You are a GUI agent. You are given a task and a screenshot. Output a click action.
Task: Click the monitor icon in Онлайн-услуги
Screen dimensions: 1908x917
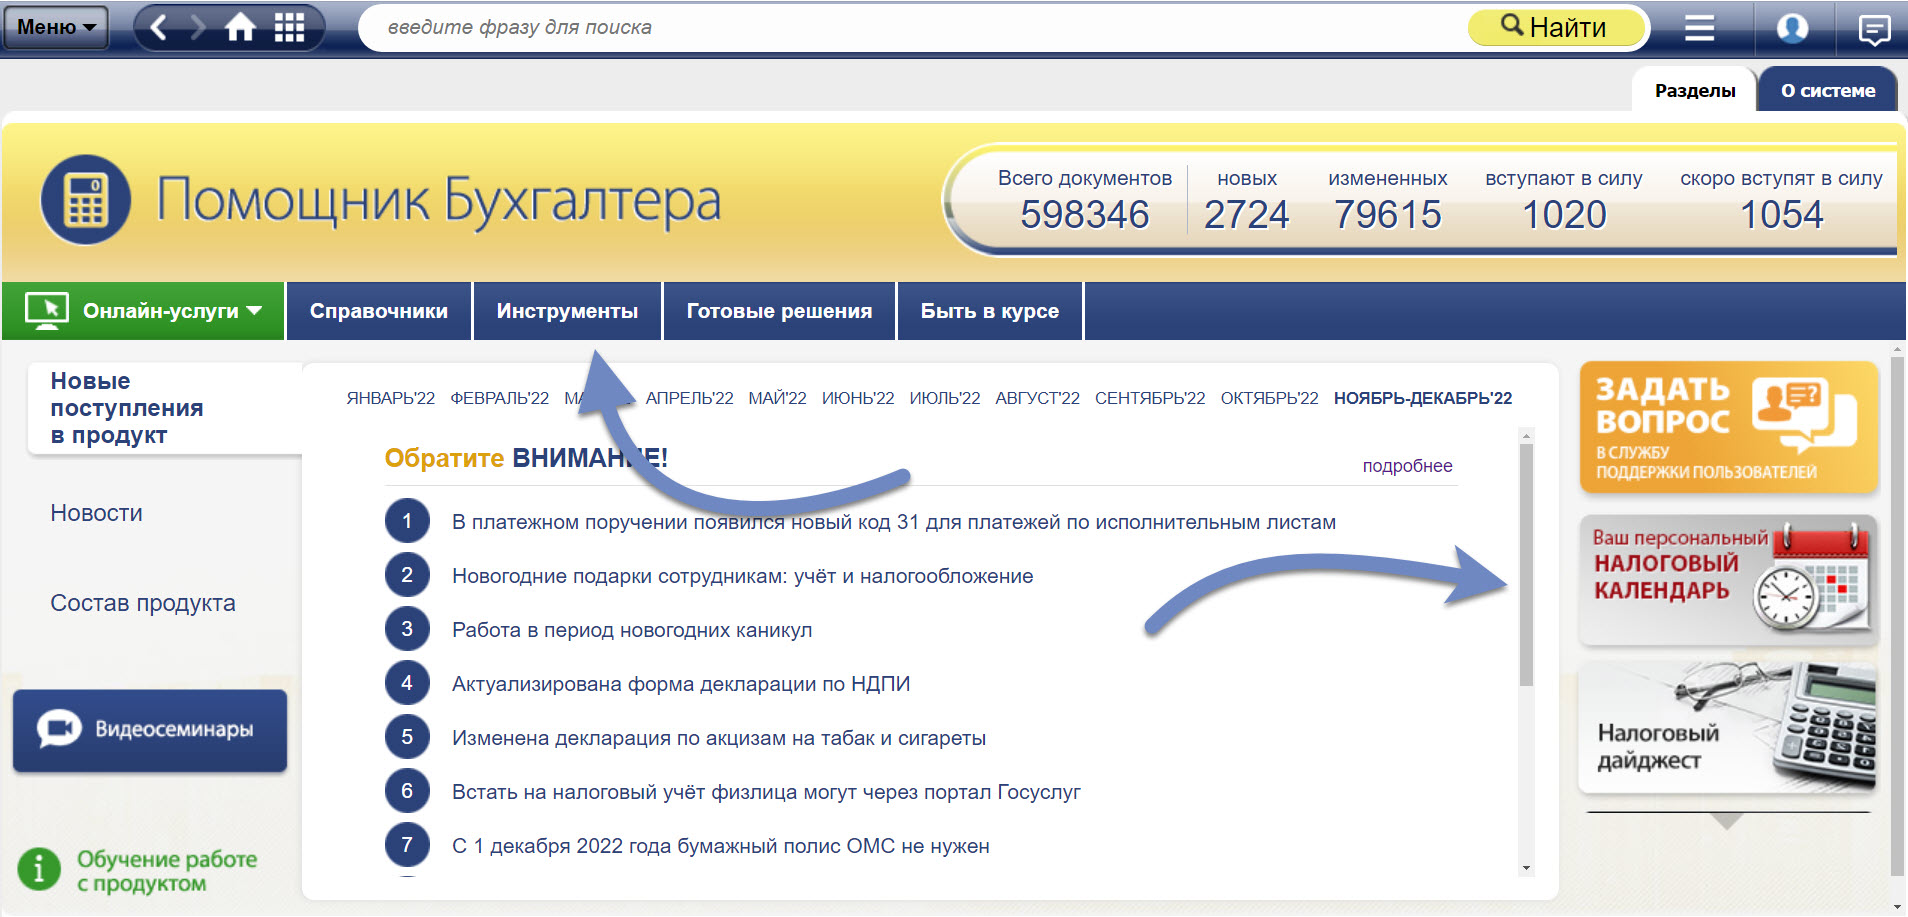[47, 311]
